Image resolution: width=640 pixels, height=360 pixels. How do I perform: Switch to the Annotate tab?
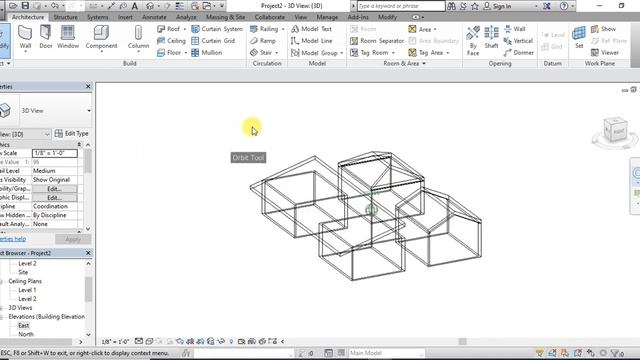point(154,17)
